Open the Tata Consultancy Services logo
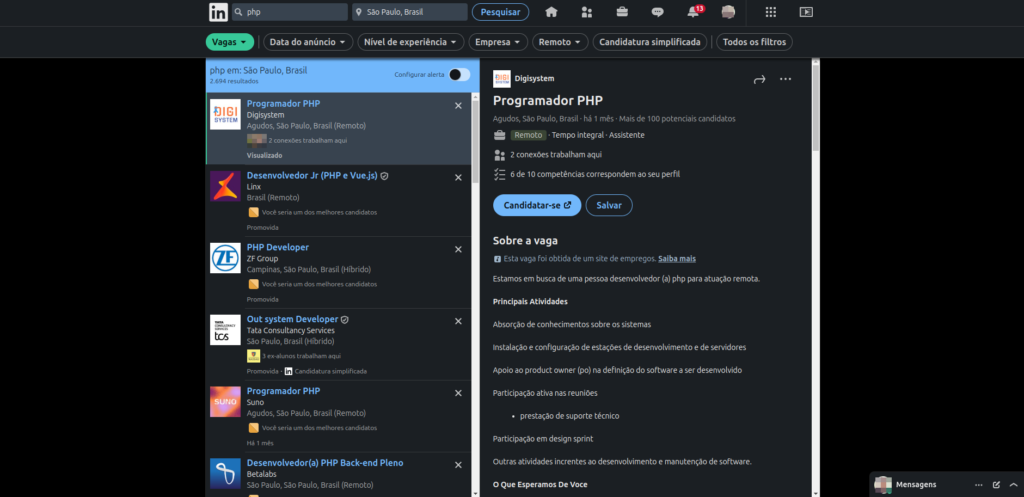 (225, 330)
